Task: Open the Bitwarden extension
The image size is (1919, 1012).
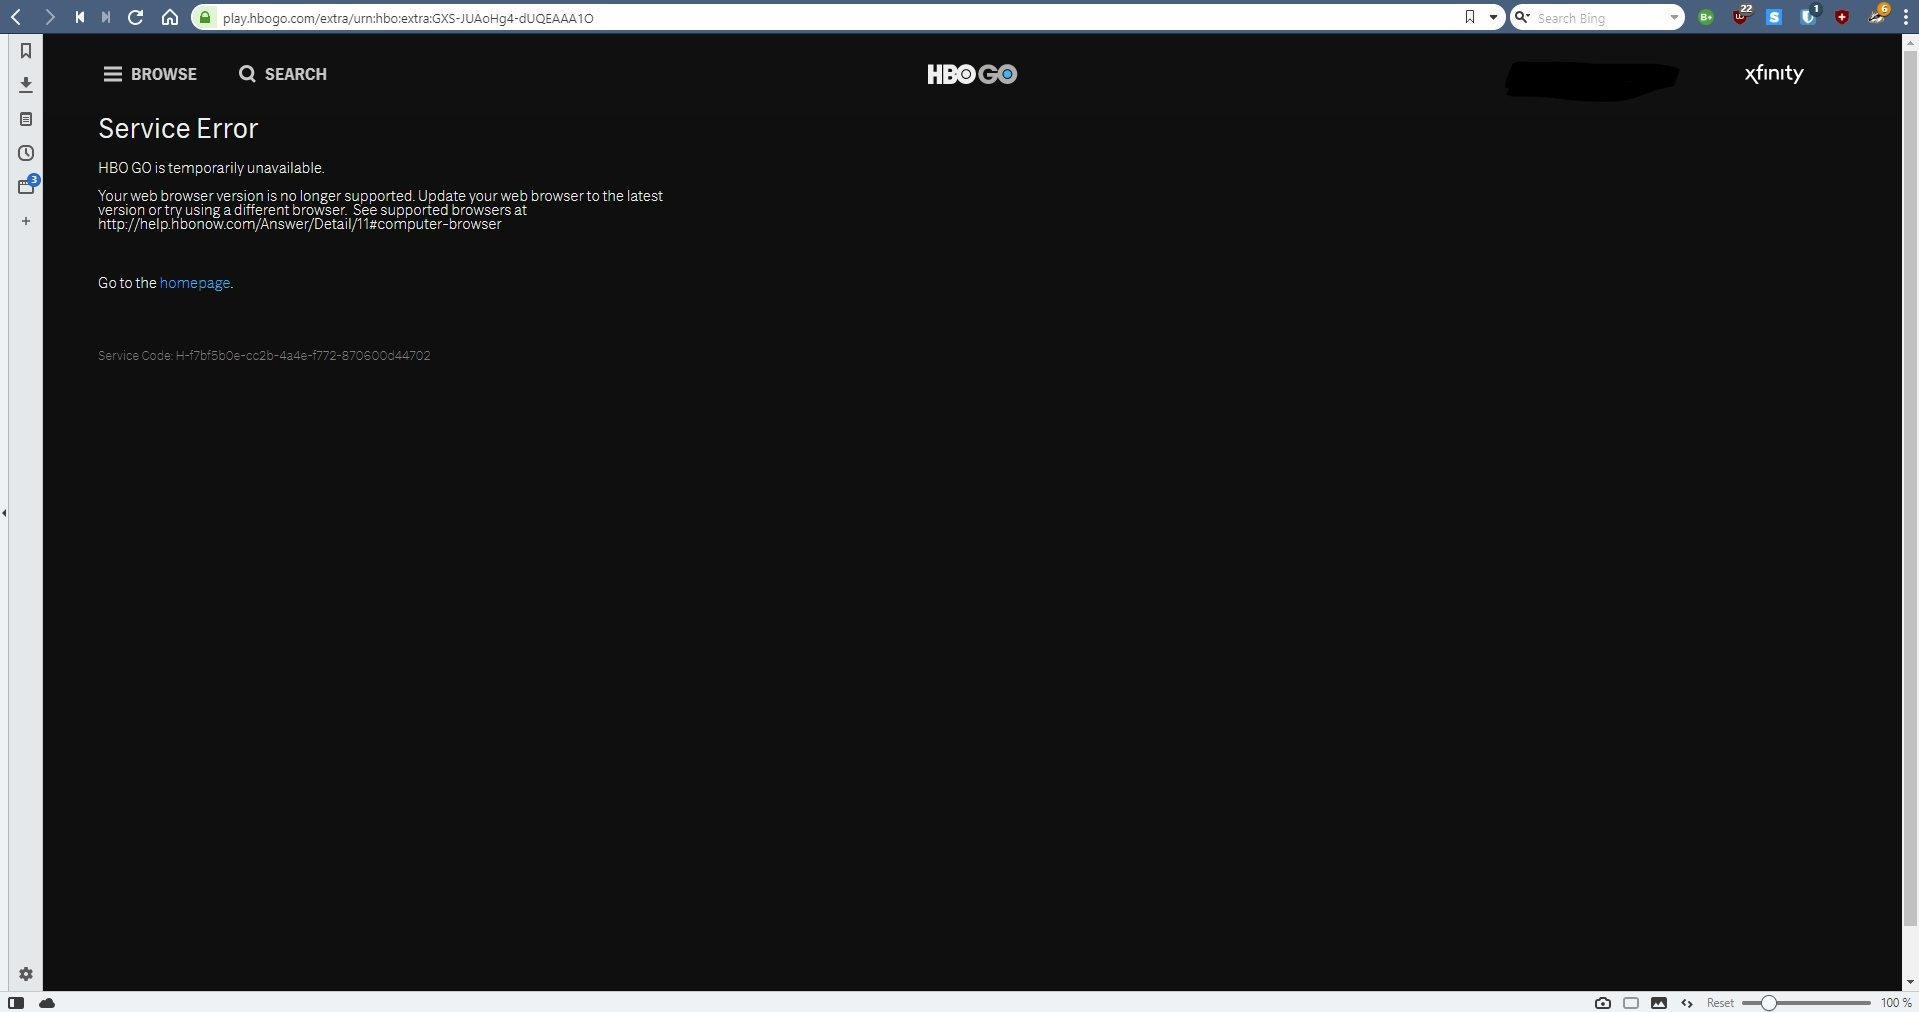Action: pos(1809,16)
